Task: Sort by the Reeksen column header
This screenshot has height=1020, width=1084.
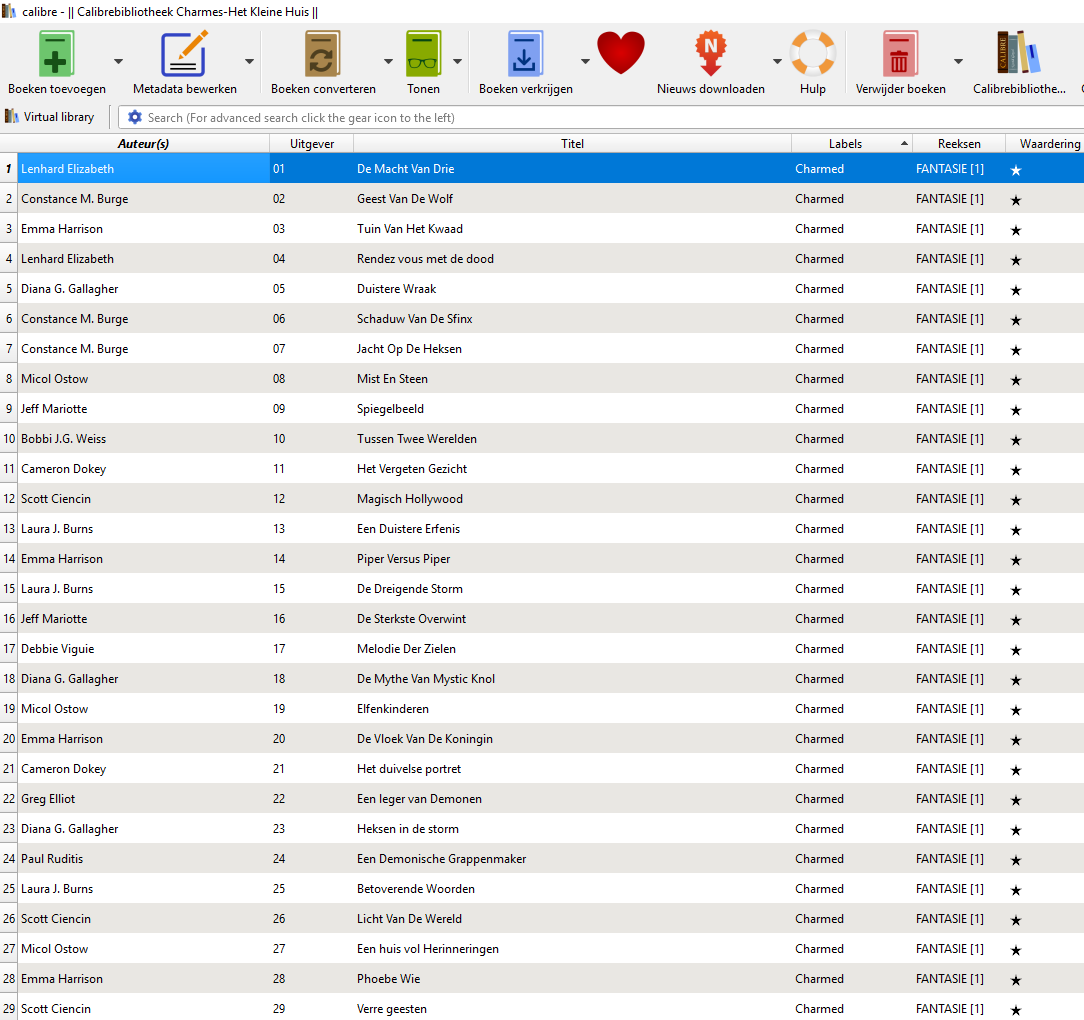Action: pos(959,144)
